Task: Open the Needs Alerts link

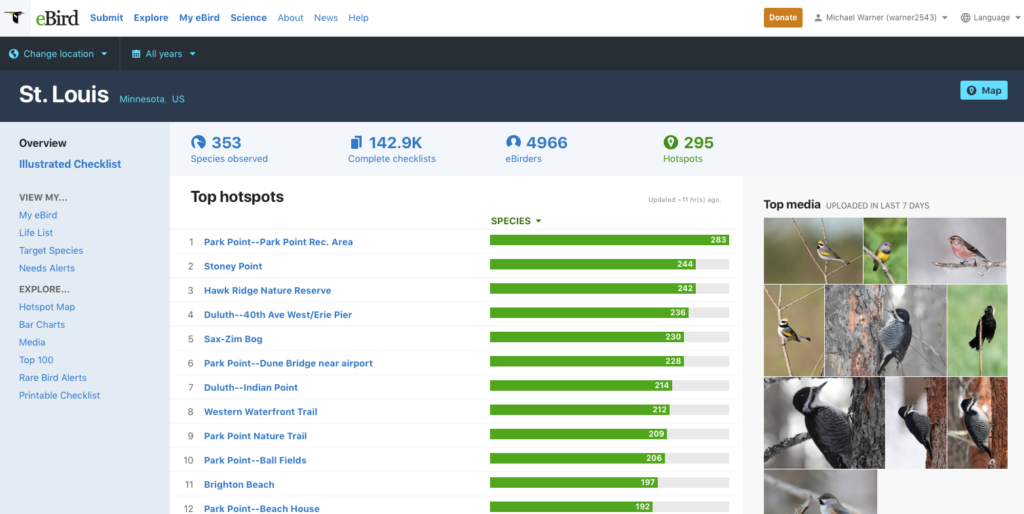Action: click(47, 268)
